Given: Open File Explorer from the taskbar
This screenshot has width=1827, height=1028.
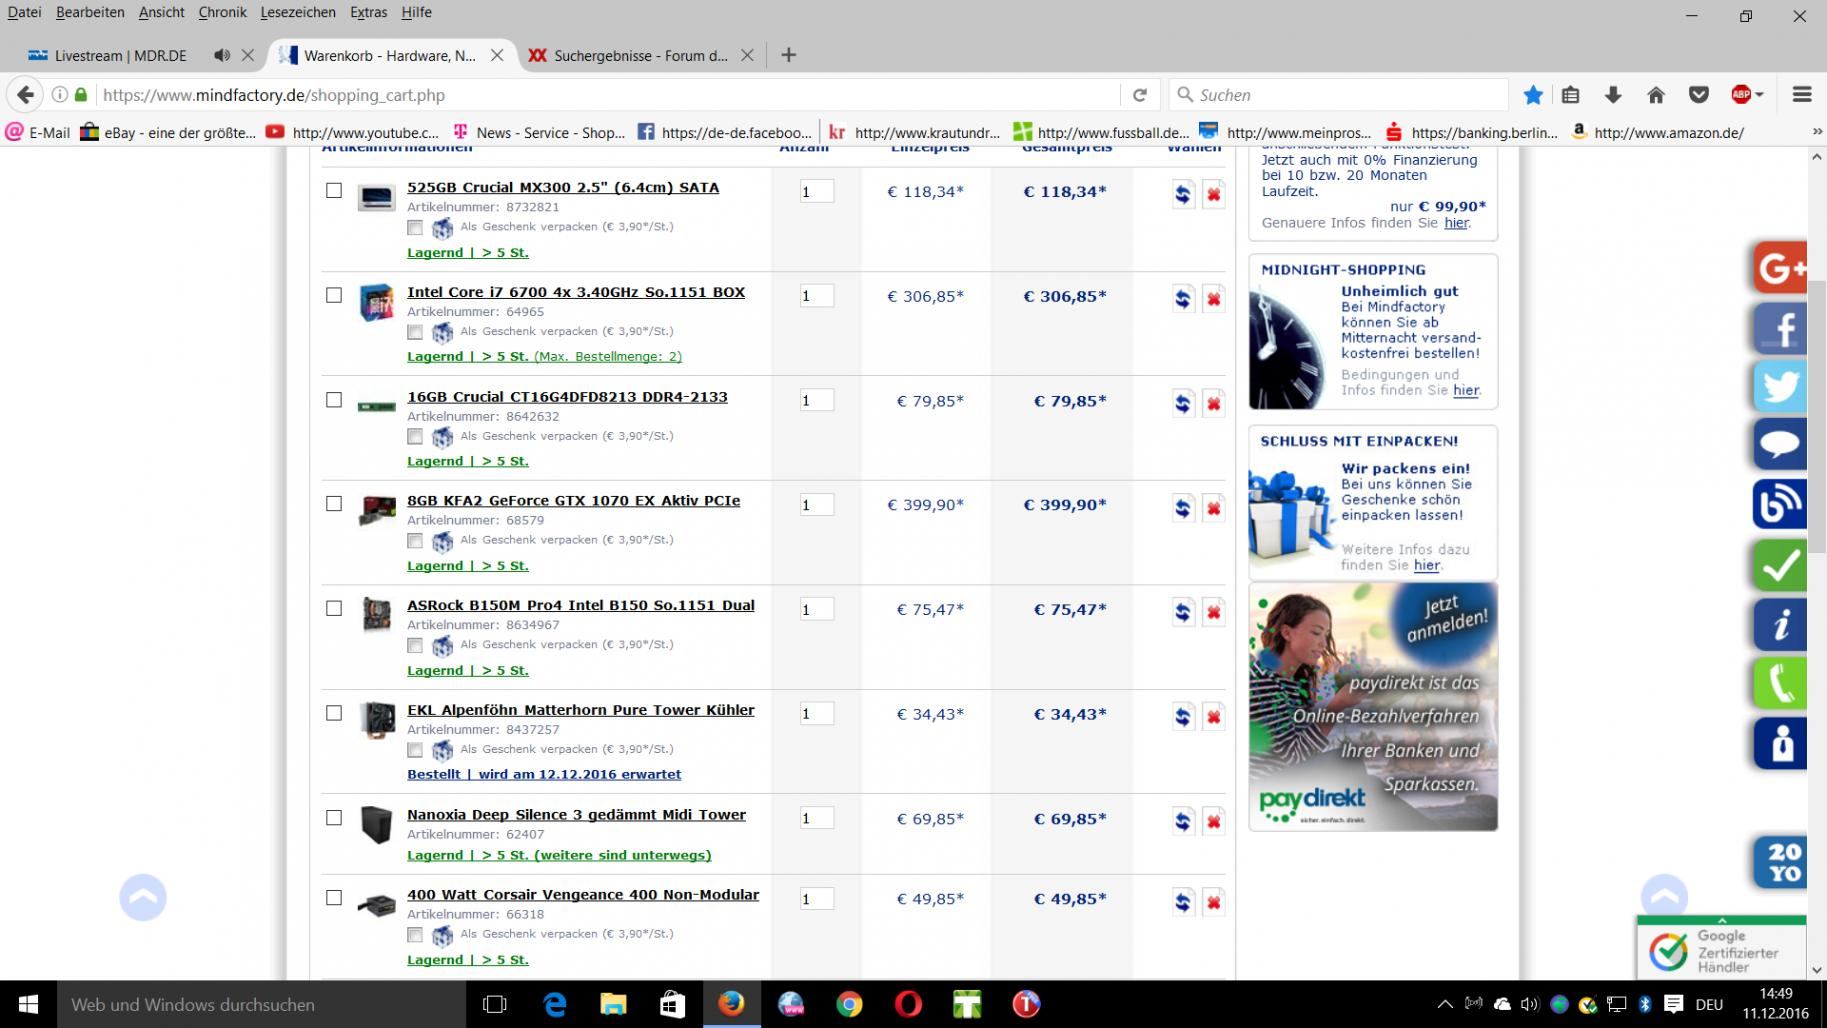Looking at the screenshot, I should click(x=613, y=1004).
